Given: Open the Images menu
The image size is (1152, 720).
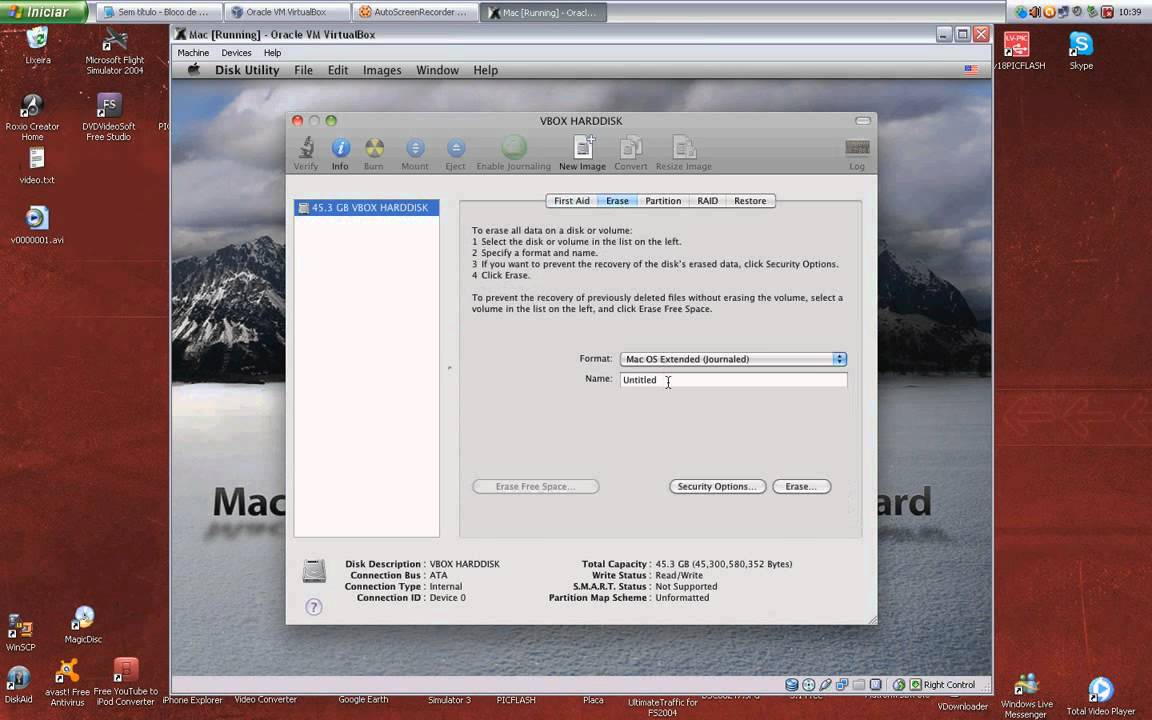Looking at the screenshot, I should [382, 70].
